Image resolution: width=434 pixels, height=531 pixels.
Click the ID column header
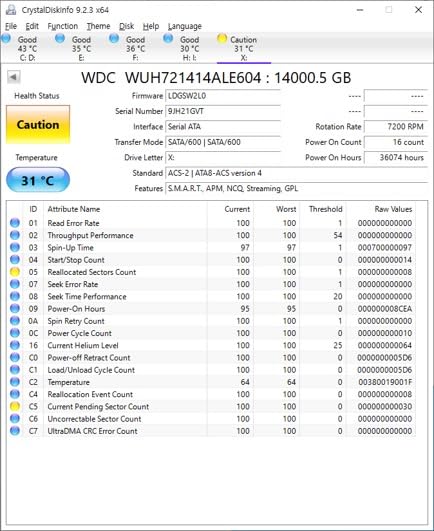coord(33,209)
